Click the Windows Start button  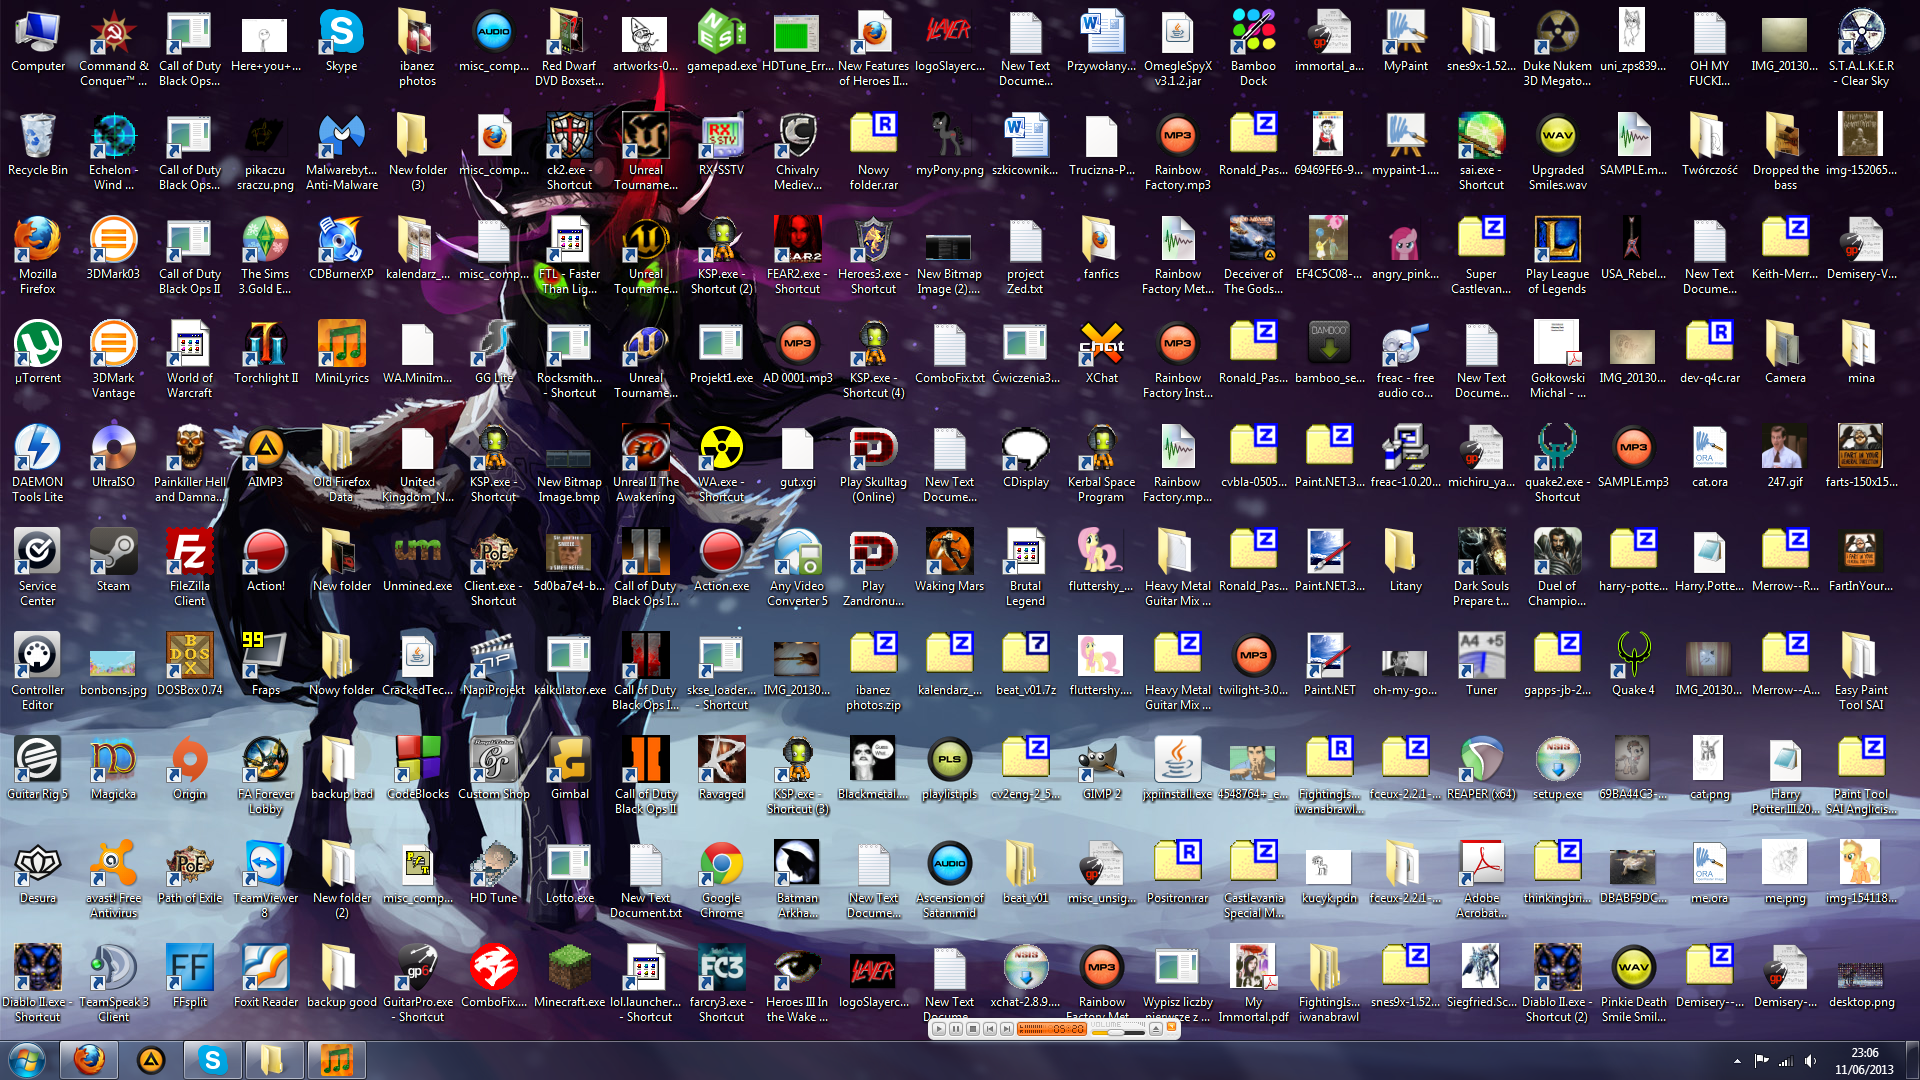(26, 1059)
